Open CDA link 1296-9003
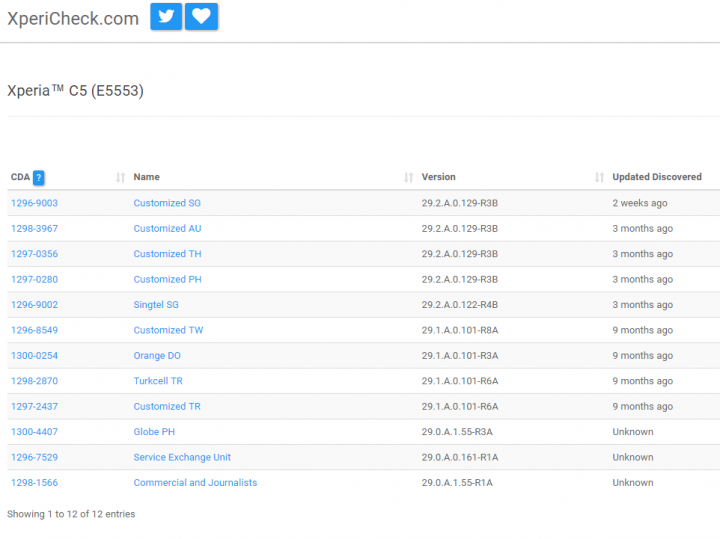Screen dimensions: 720x539 click(34, 203)
